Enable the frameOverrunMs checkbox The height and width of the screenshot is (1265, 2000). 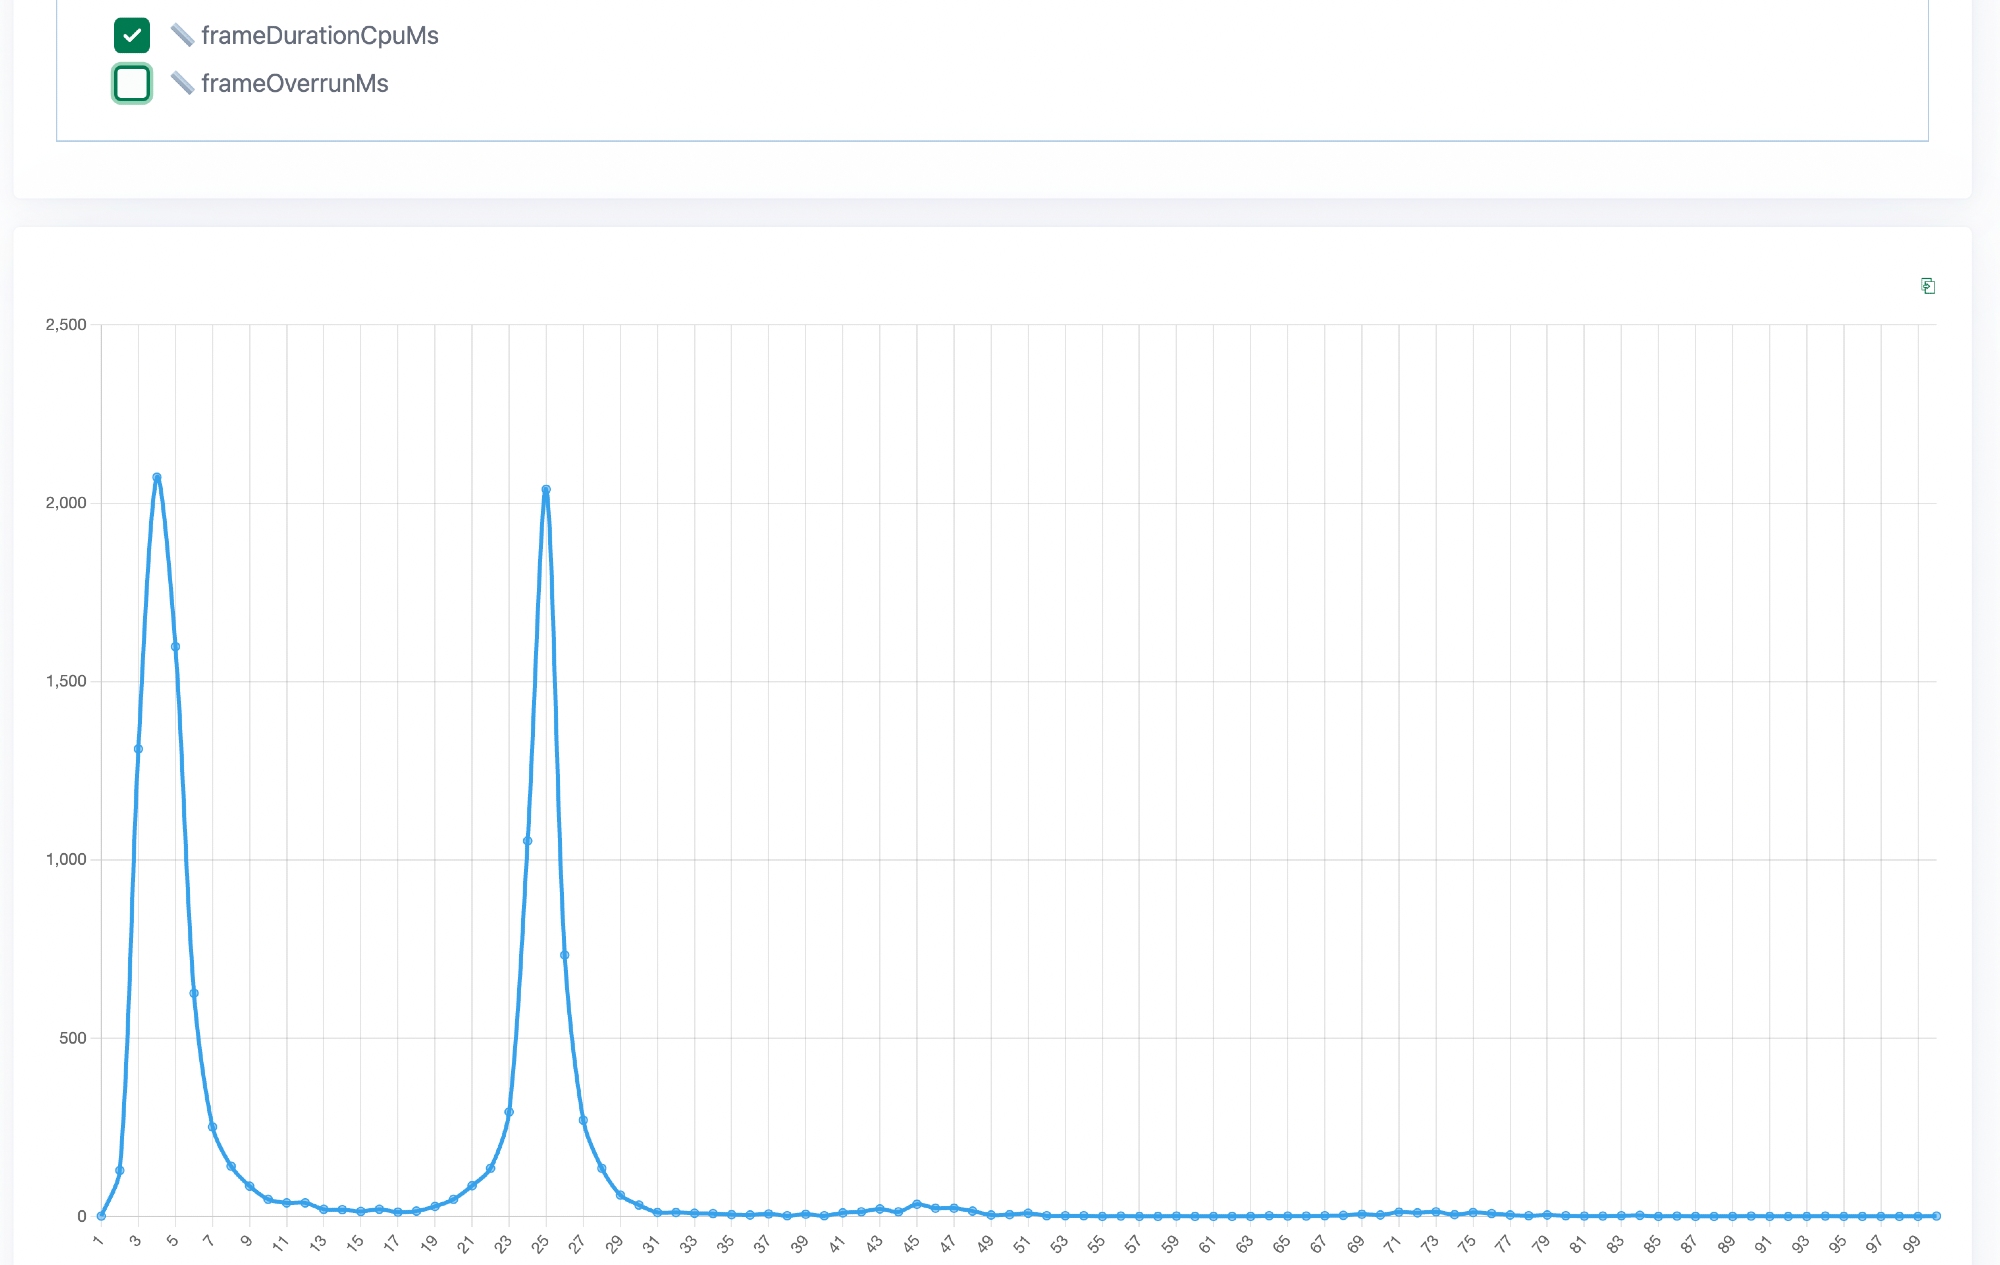tap(132, 84)
